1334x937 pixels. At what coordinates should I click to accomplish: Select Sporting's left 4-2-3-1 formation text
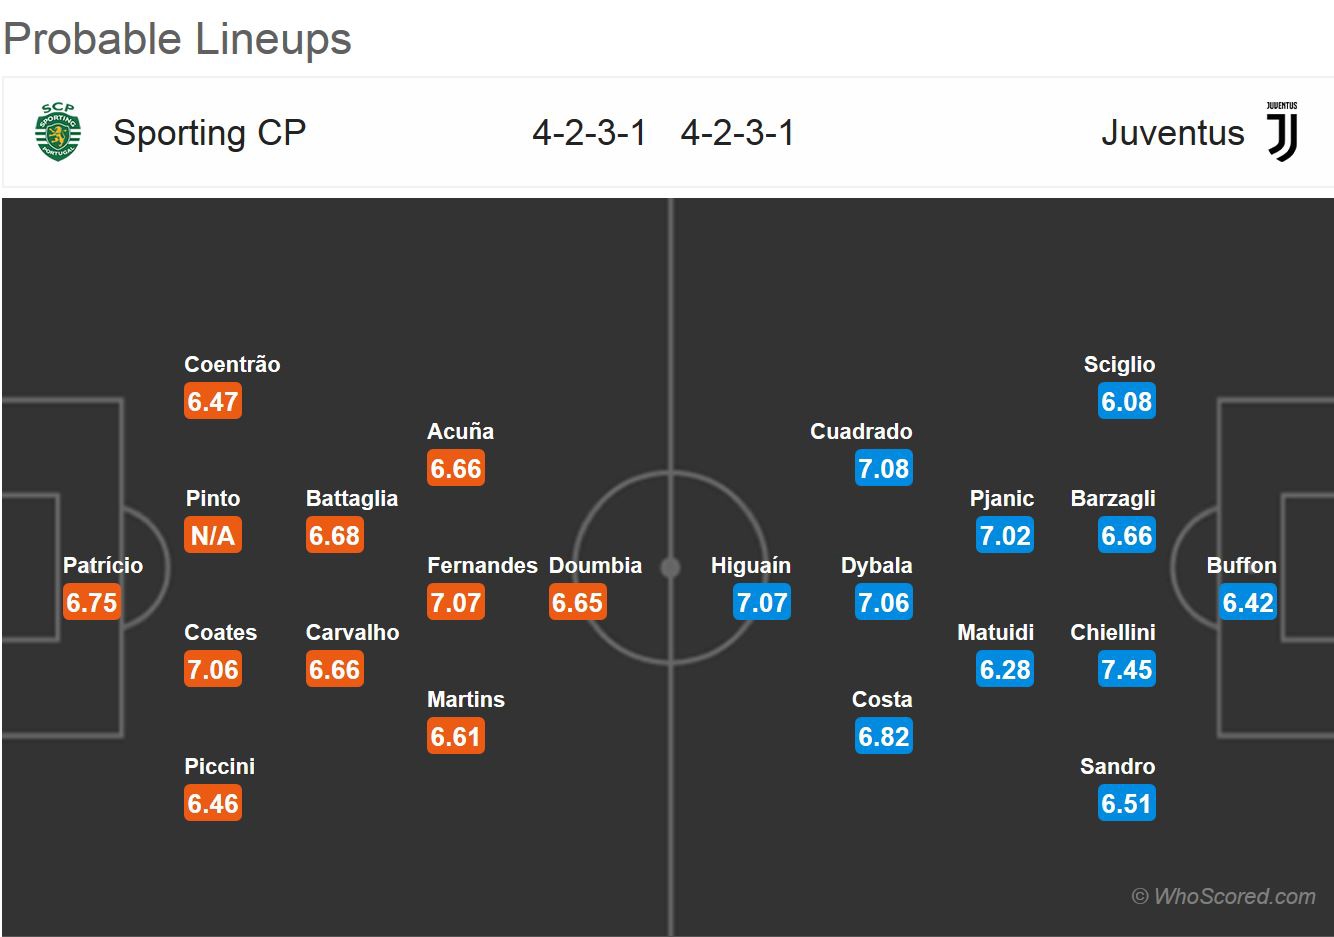[x=589, y=133]
